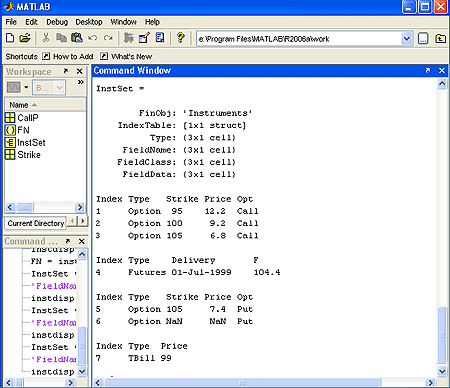Click Workspace horizontal scroll right arrow
450x388 pixels.
[80, 207]
